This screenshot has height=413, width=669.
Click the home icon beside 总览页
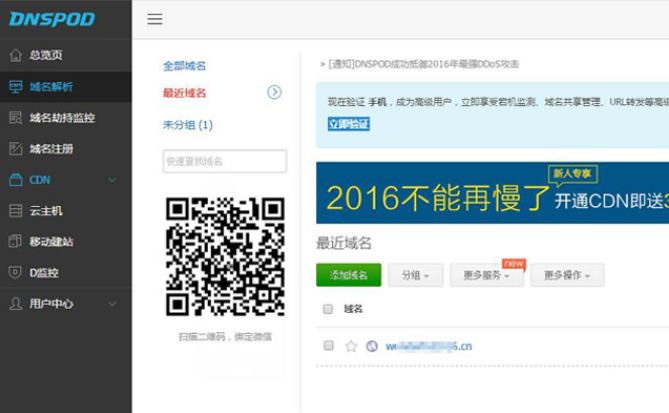coord(16,55)
